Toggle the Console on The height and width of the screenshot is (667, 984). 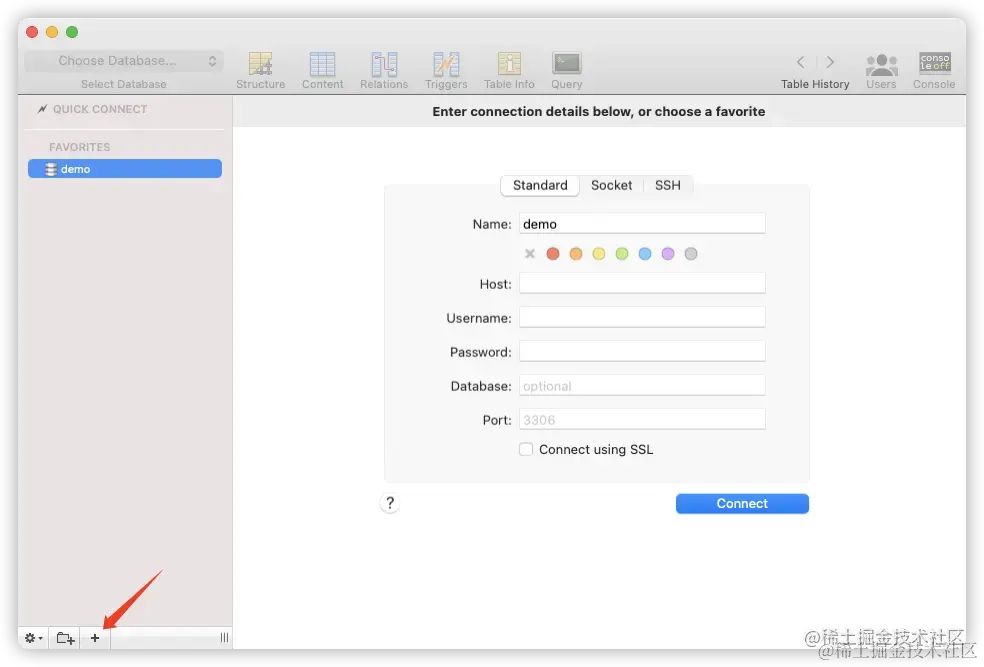(934, 62)
